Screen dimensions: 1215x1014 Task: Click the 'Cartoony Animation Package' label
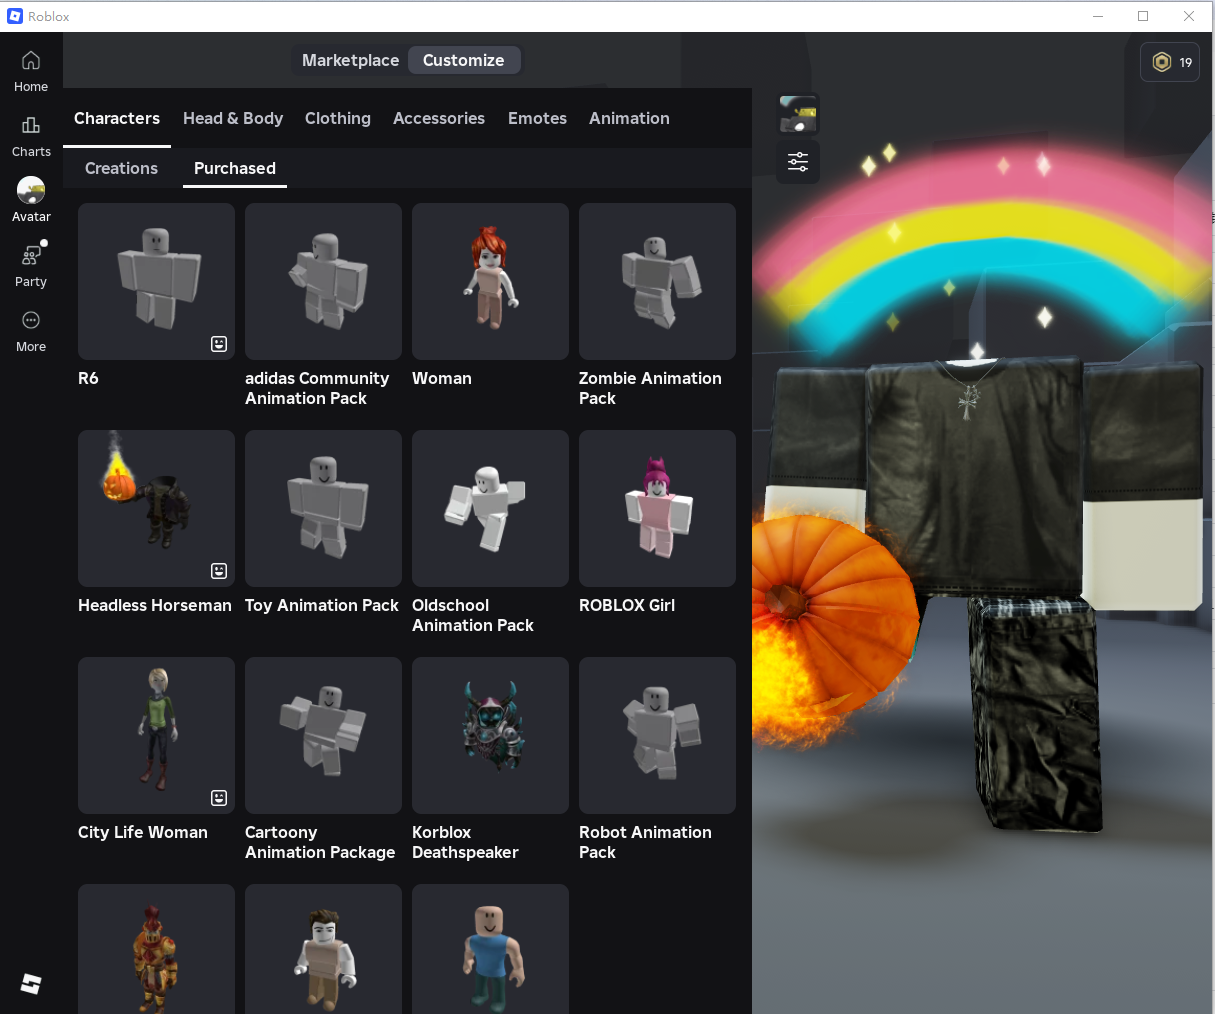[x=320, y=842]
